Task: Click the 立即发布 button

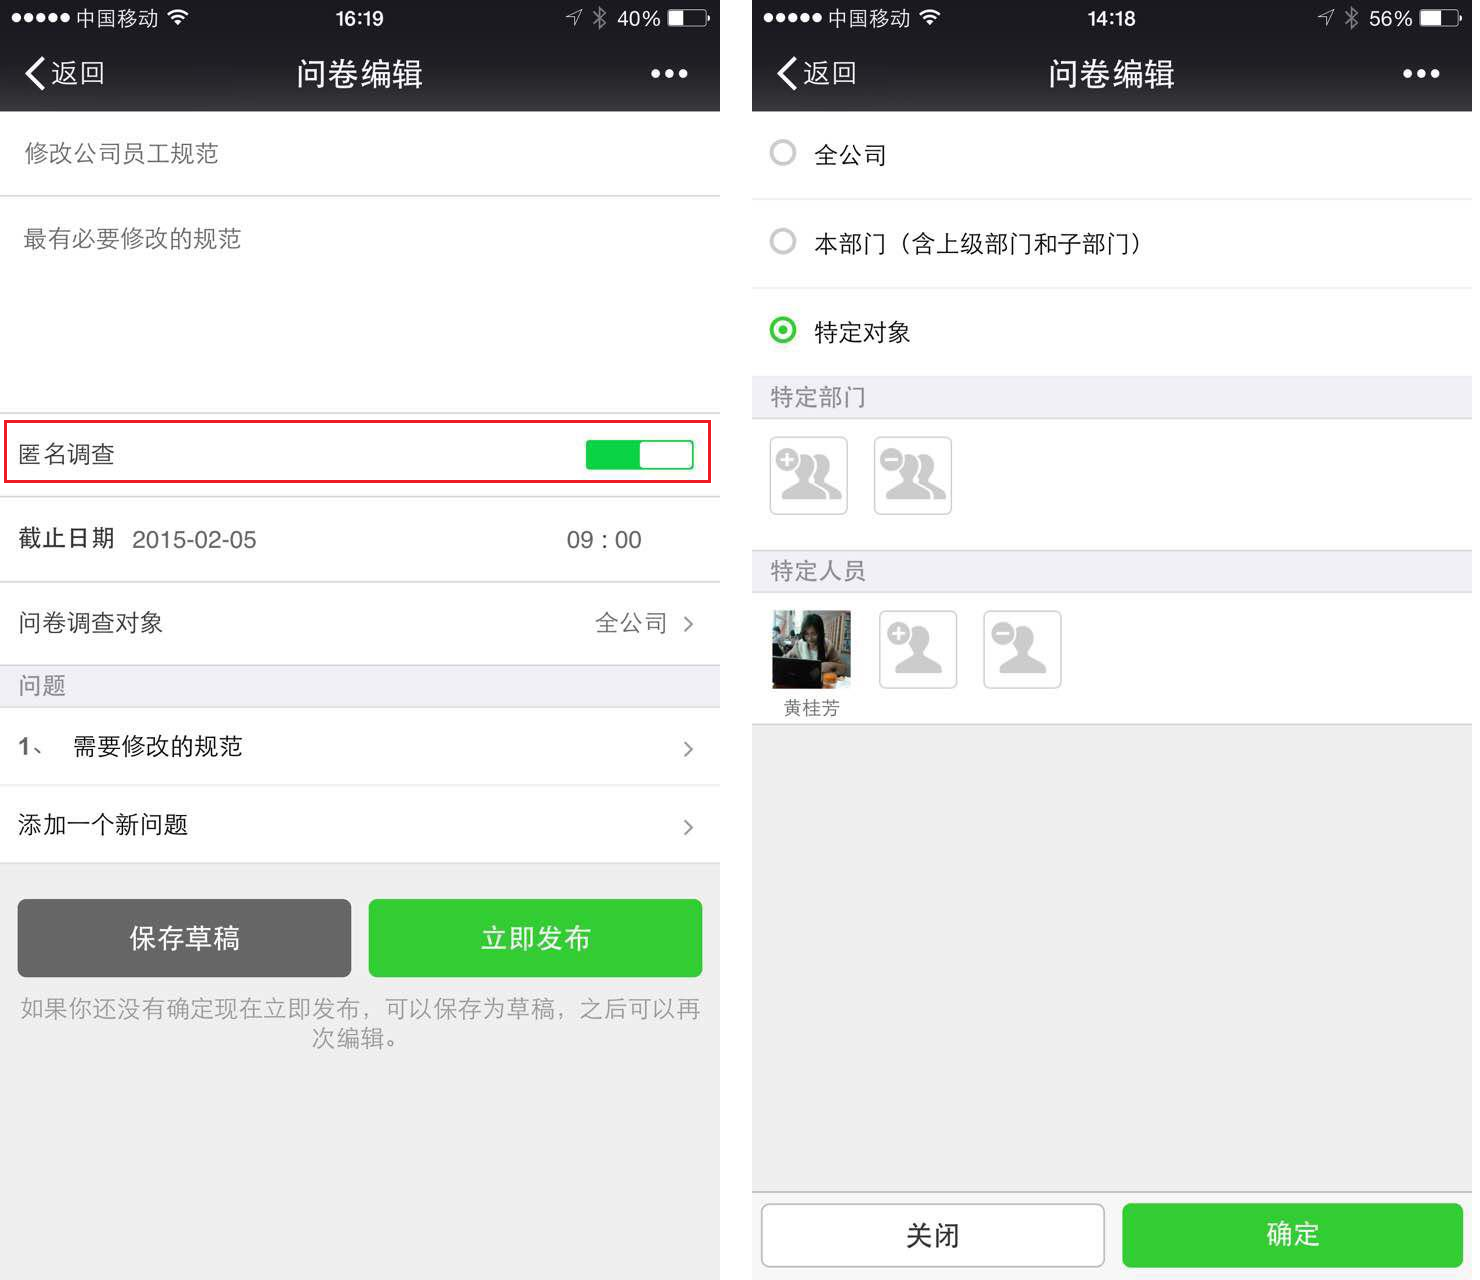Action: [x=535, y=938]
